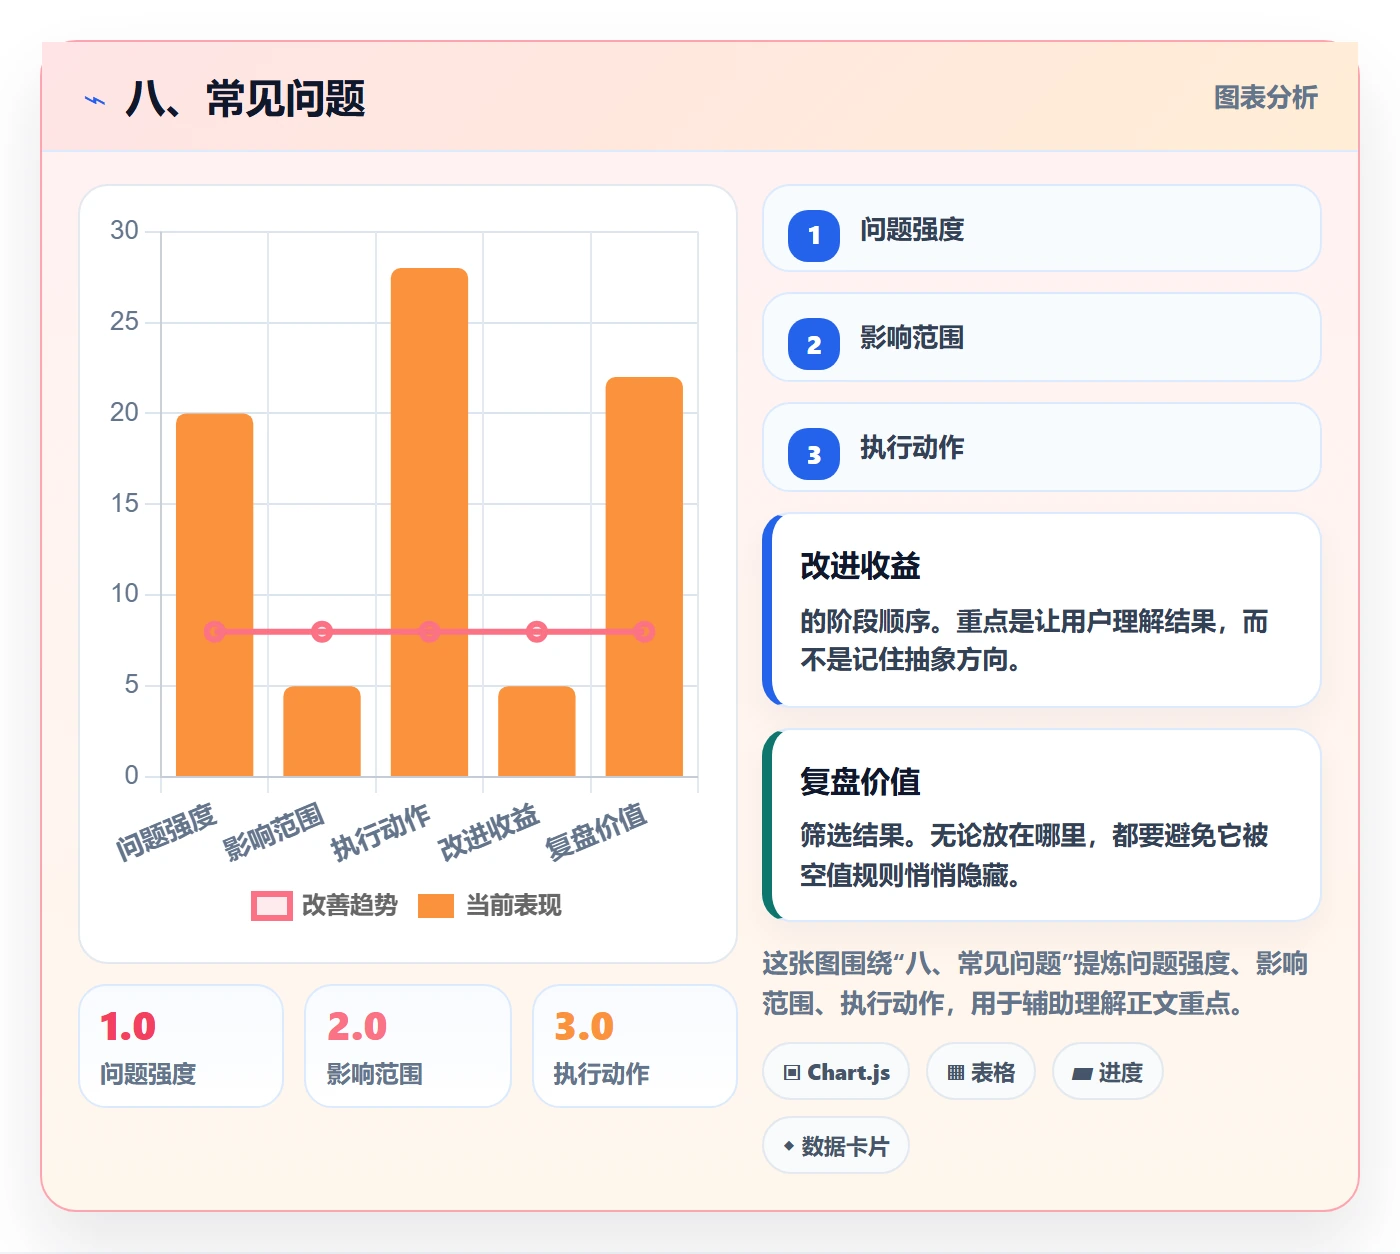
Task: Click the number 1 badge for 问题强度
Action: point(814,235)
